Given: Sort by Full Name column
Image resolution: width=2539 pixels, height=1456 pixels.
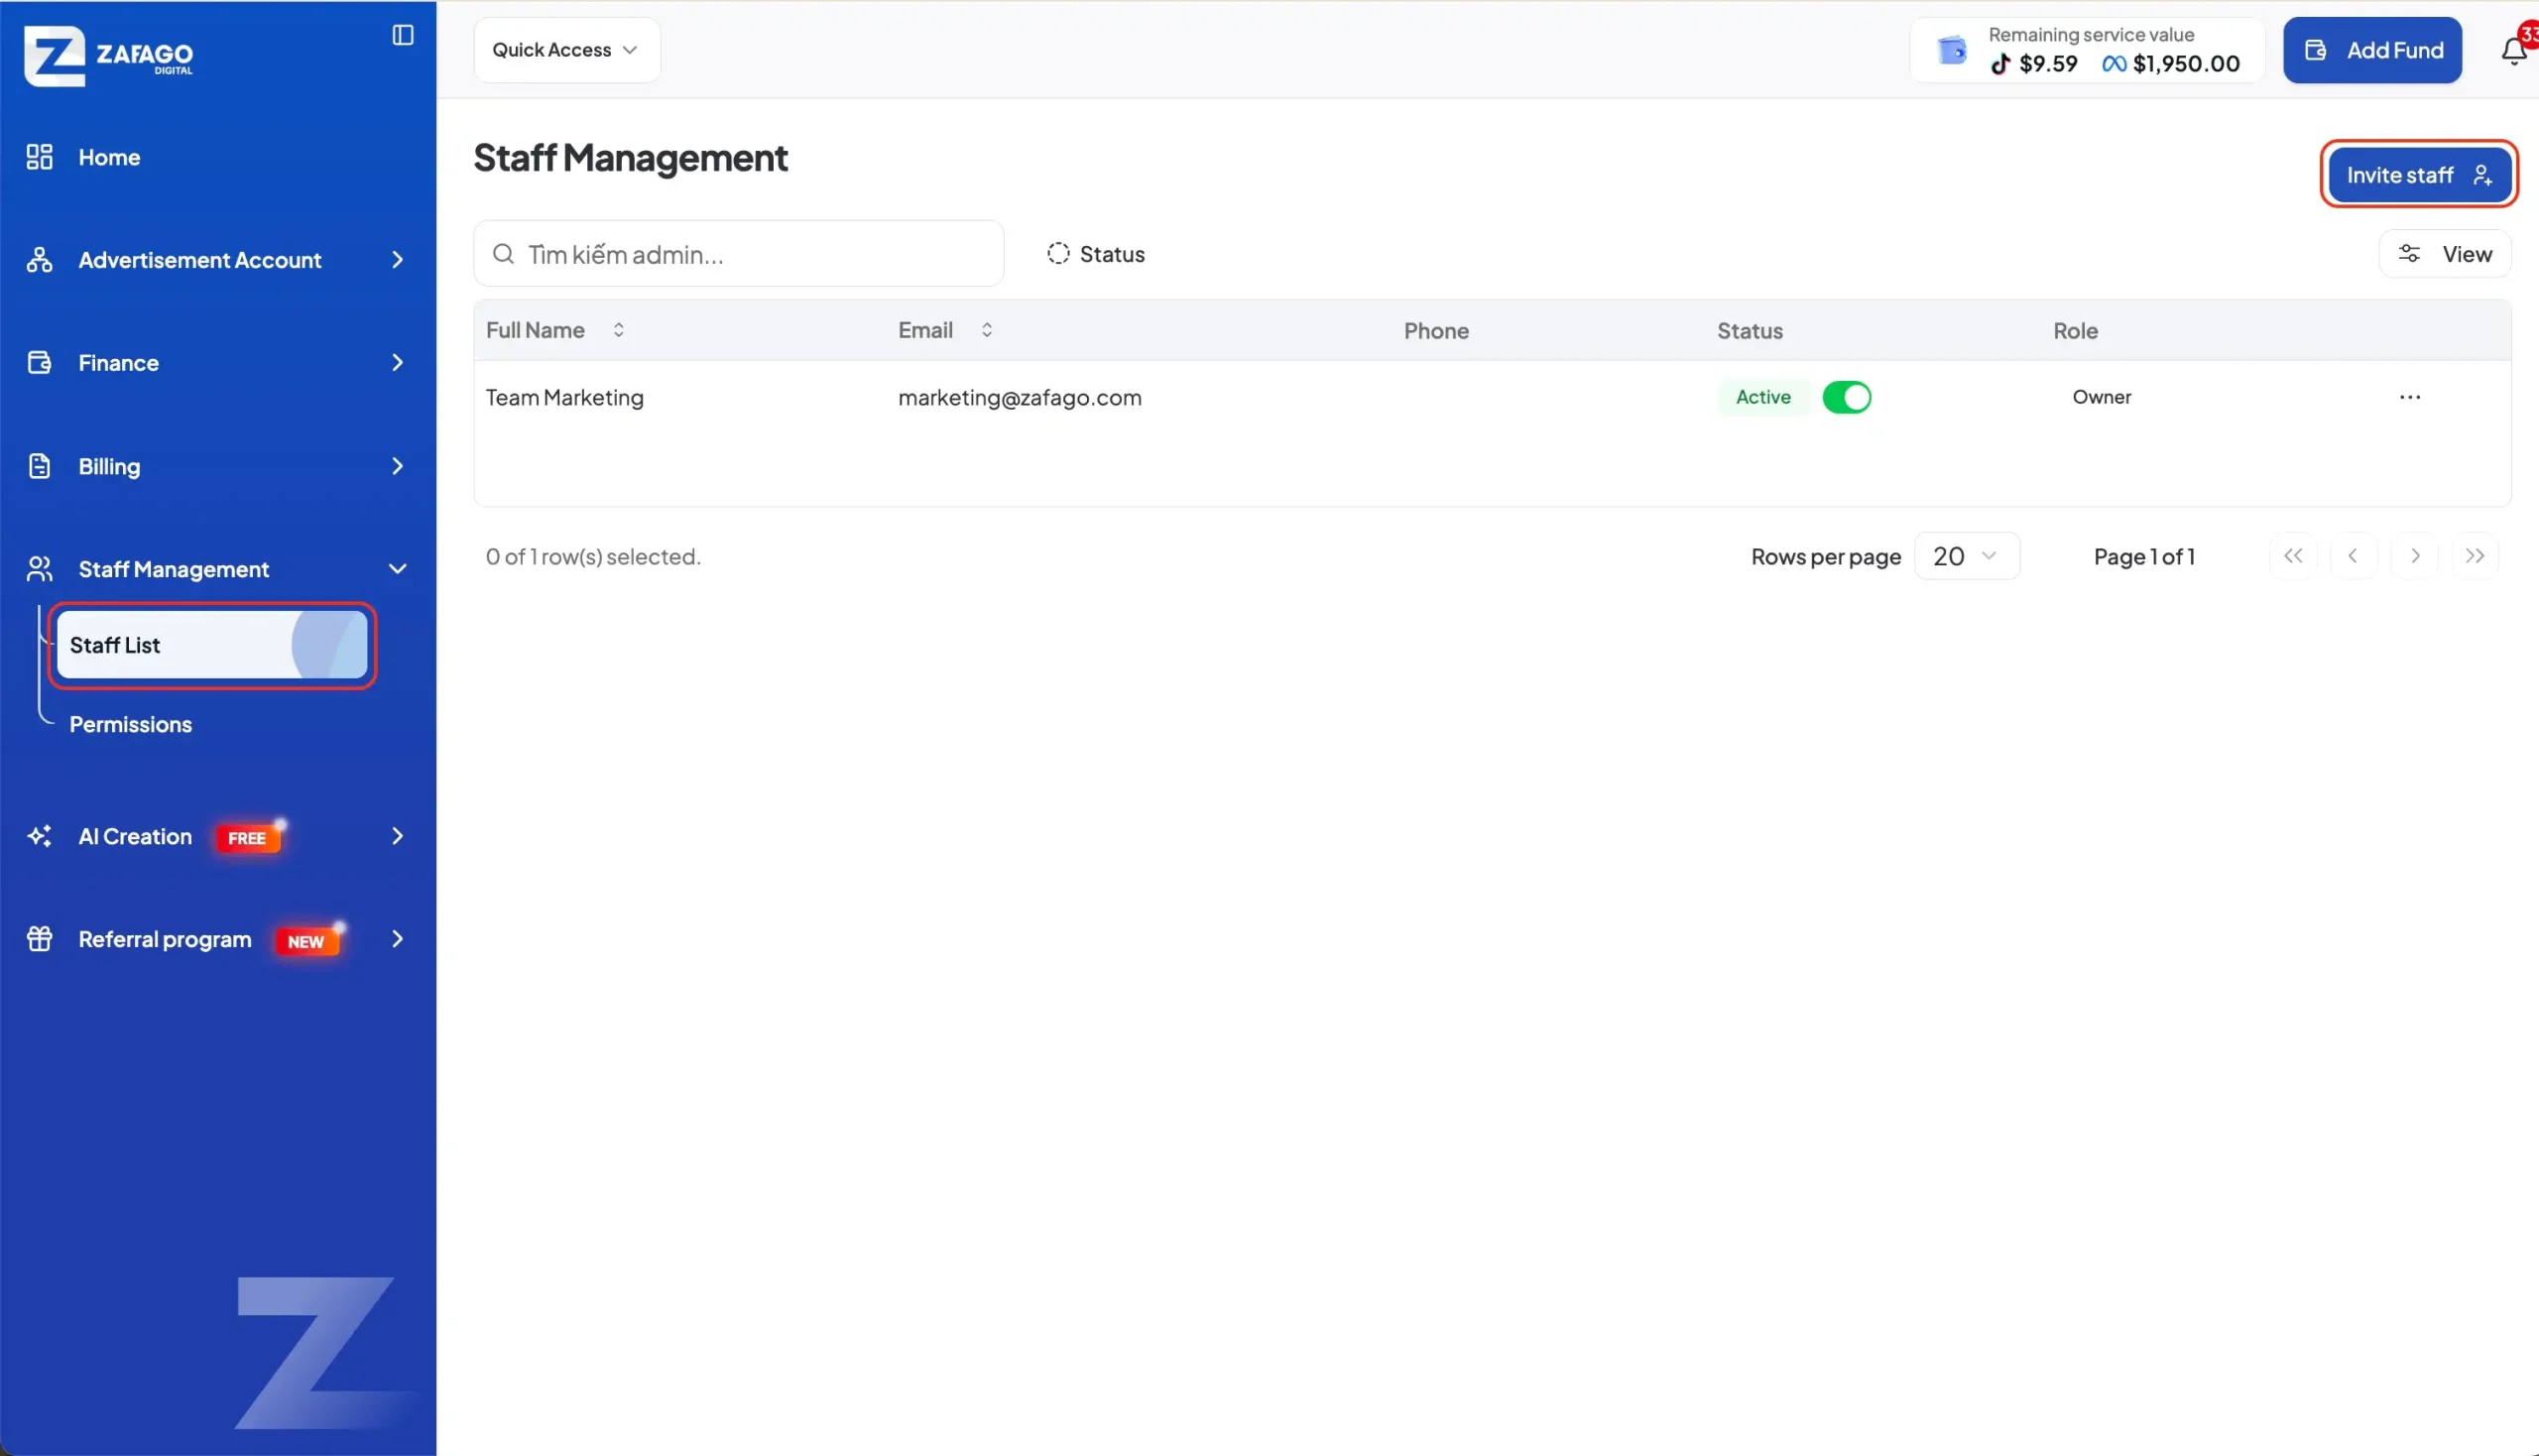Looking at the screenshot, I should point(555,330).
